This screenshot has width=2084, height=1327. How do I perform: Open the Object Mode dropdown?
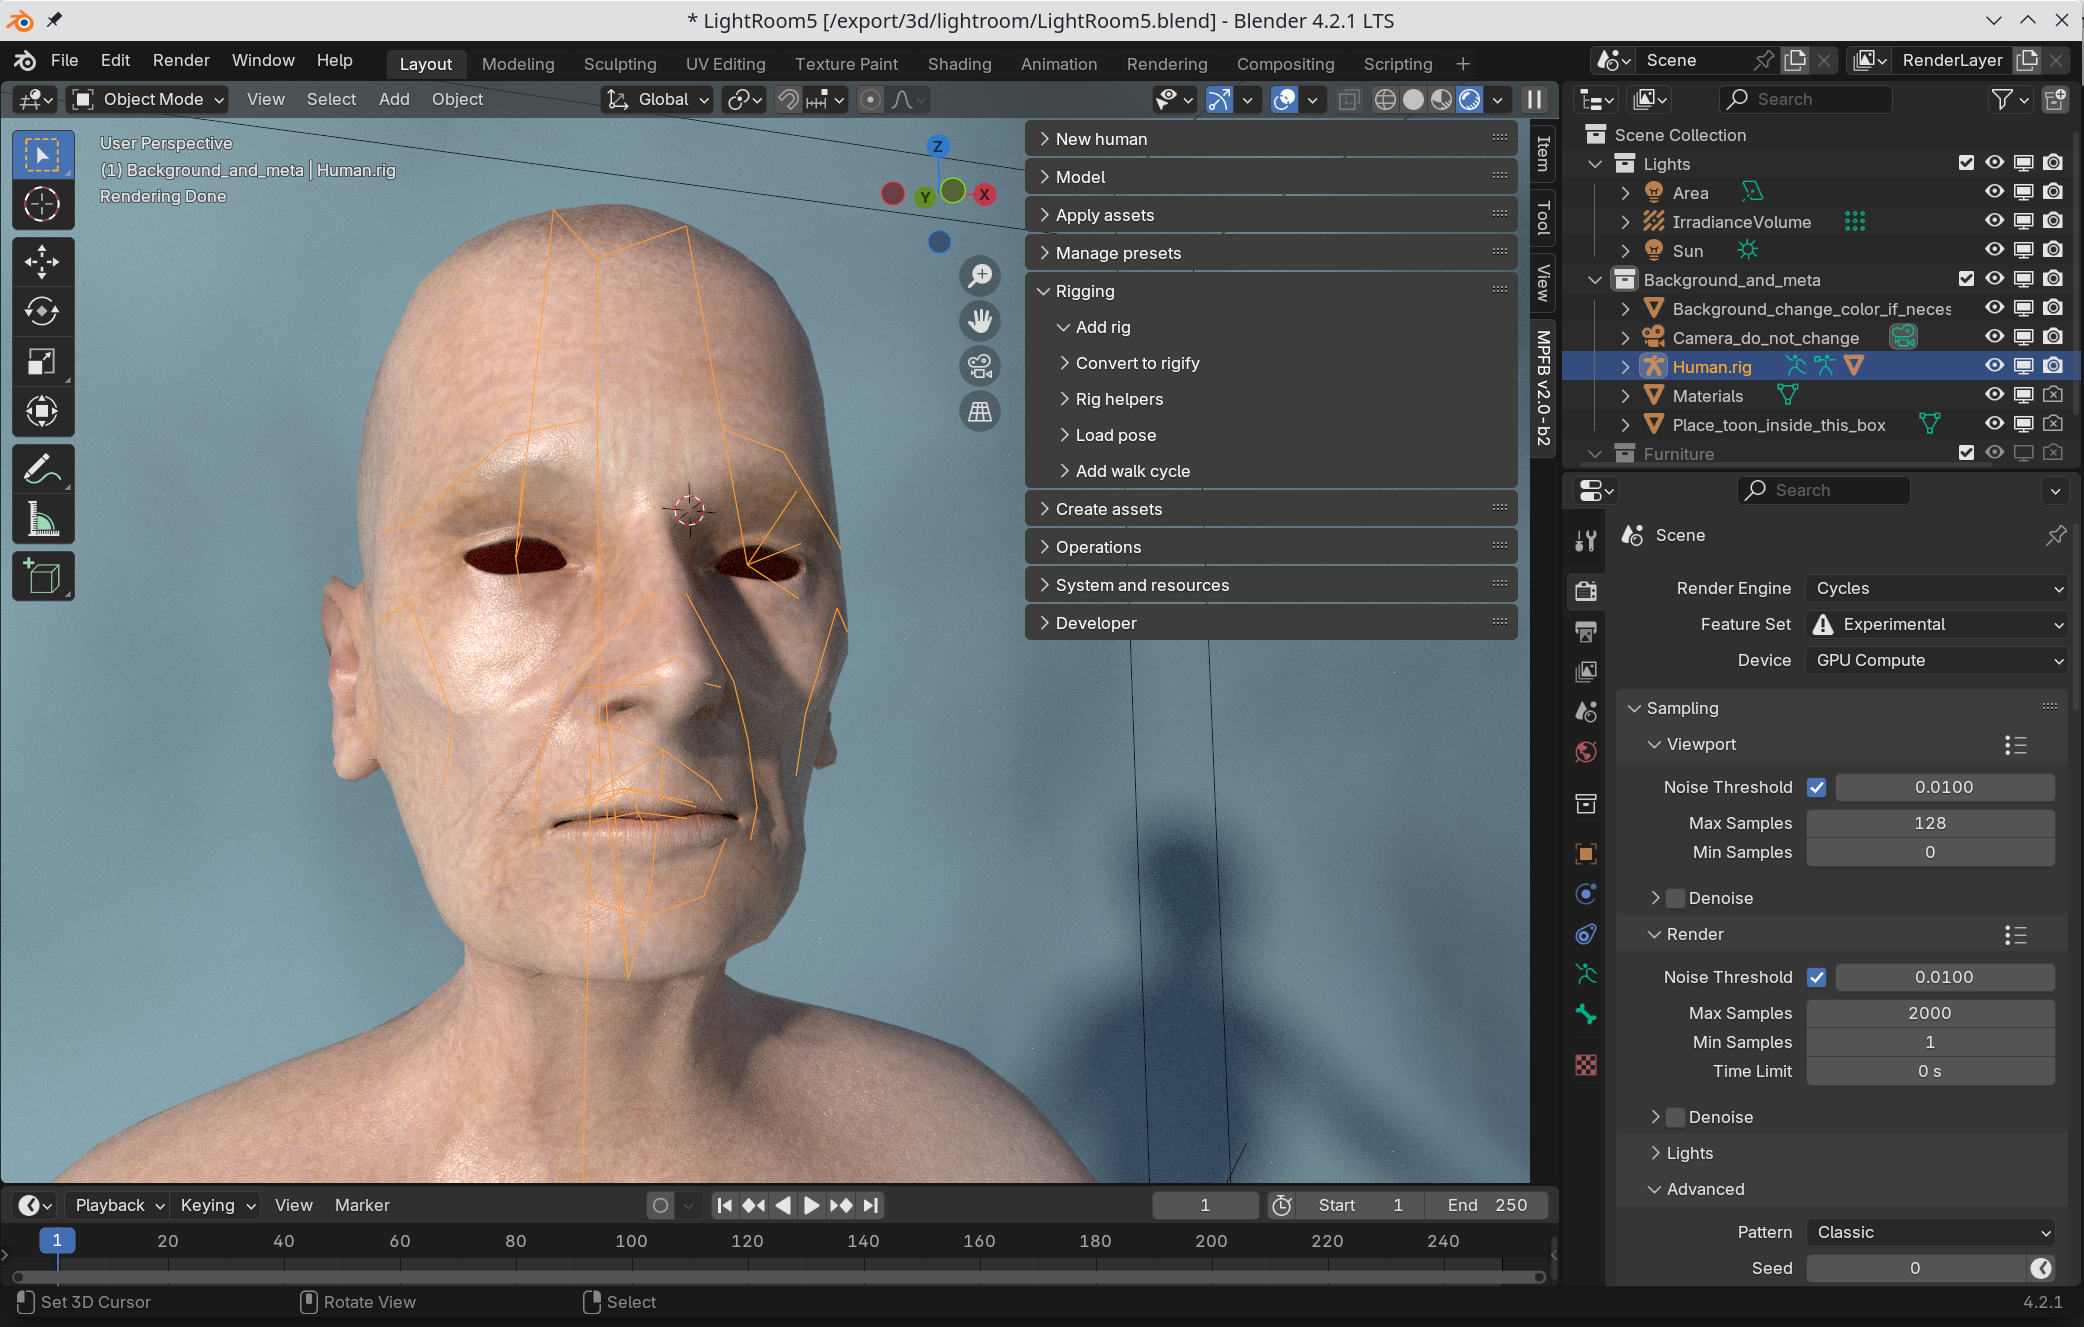pyautogui.click(x=149, y=99)
